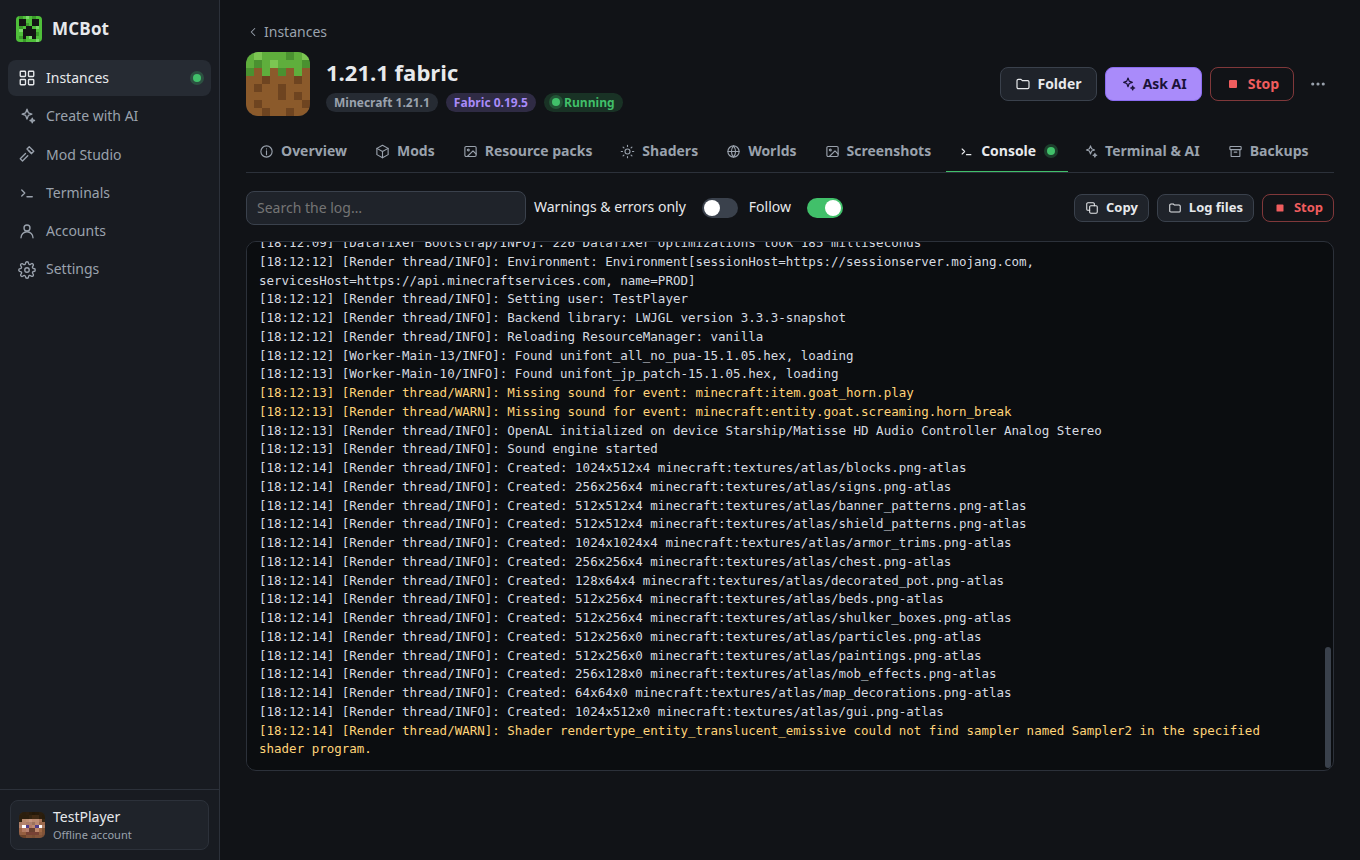Click the purple Ask AI button
1360x860 pixels.
coord(1153,84)
